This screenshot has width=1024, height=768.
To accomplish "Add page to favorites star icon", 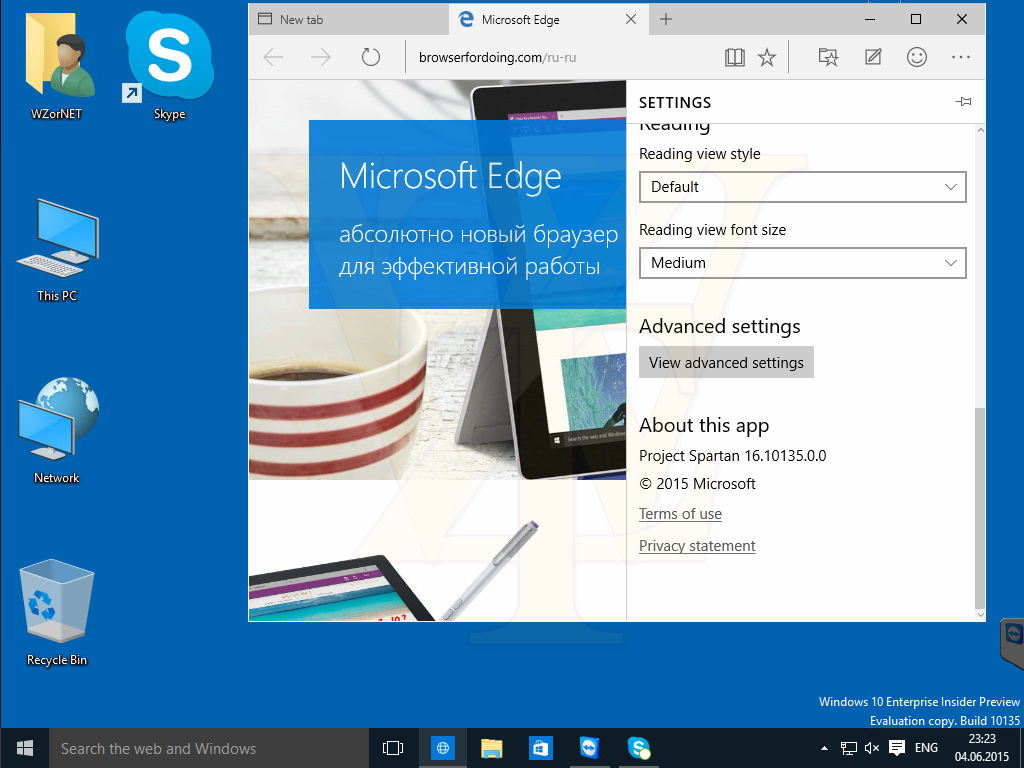I will pos(767,57).
